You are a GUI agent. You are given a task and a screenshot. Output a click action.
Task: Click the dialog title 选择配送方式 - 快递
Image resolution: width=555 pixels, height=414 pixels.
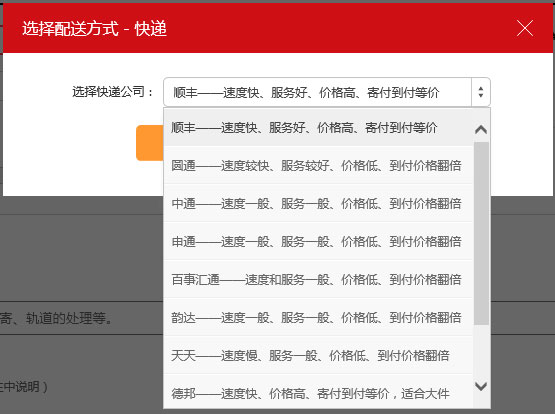coord(94,29)
